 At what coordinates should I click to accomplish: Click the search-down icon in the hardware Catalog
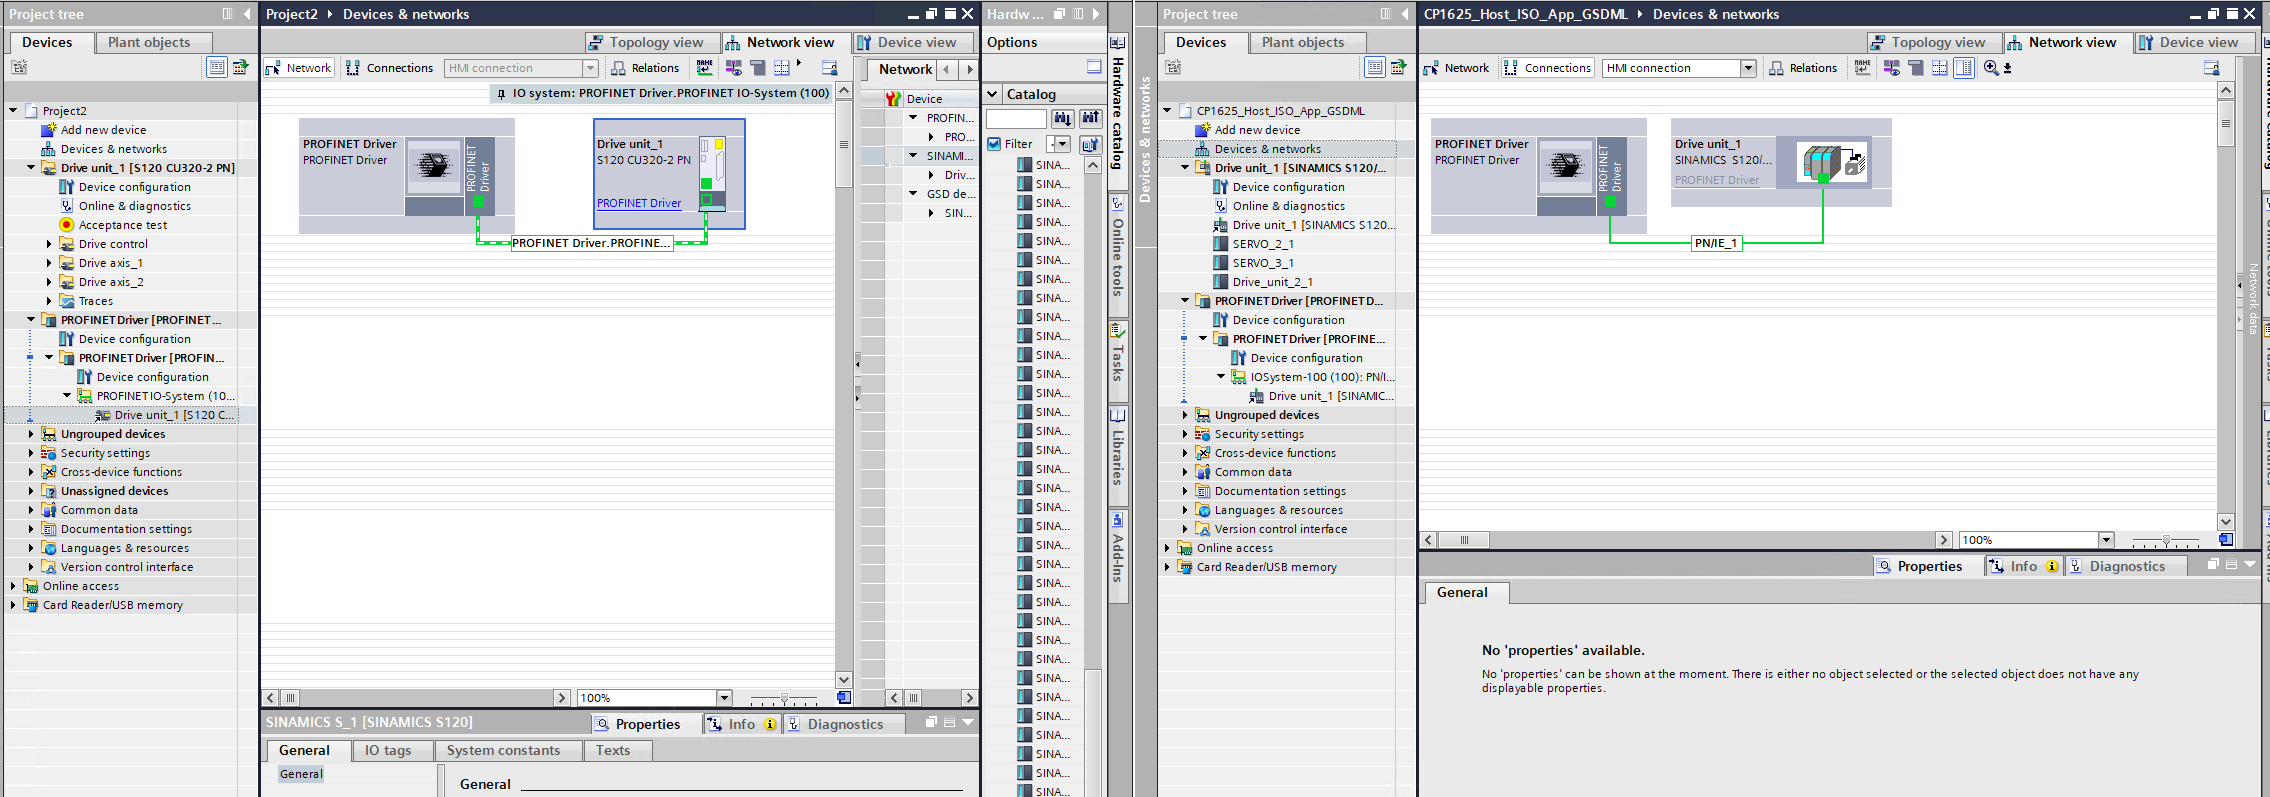pyautogui.click(x=1062, y=119)
